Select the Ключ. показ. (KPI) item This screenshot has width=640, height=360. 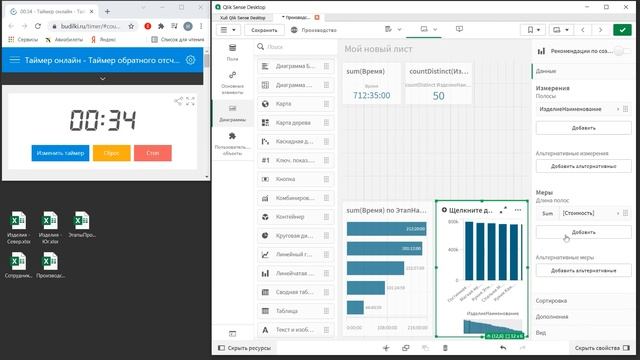click(296, 160)
